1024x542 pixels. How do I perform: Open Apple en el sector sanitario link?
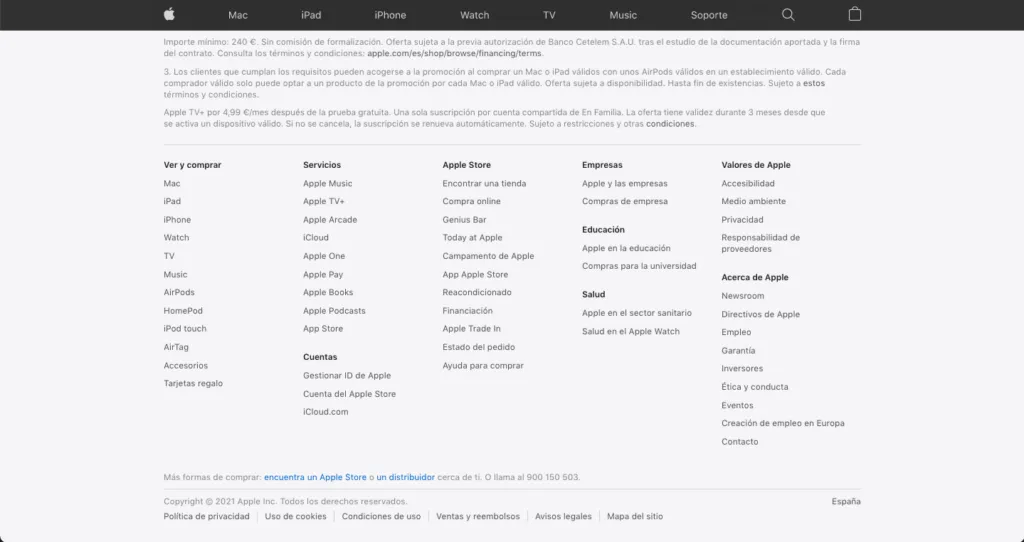(636, 313)
